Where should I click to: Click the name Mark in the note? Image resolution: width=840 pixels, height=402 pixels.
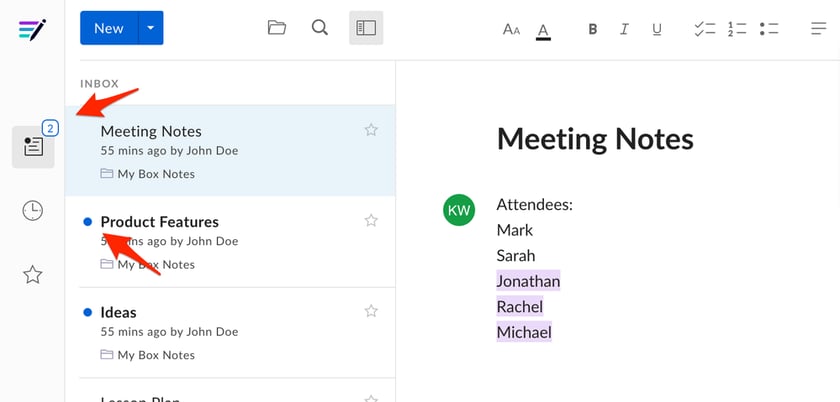point(515,230)
